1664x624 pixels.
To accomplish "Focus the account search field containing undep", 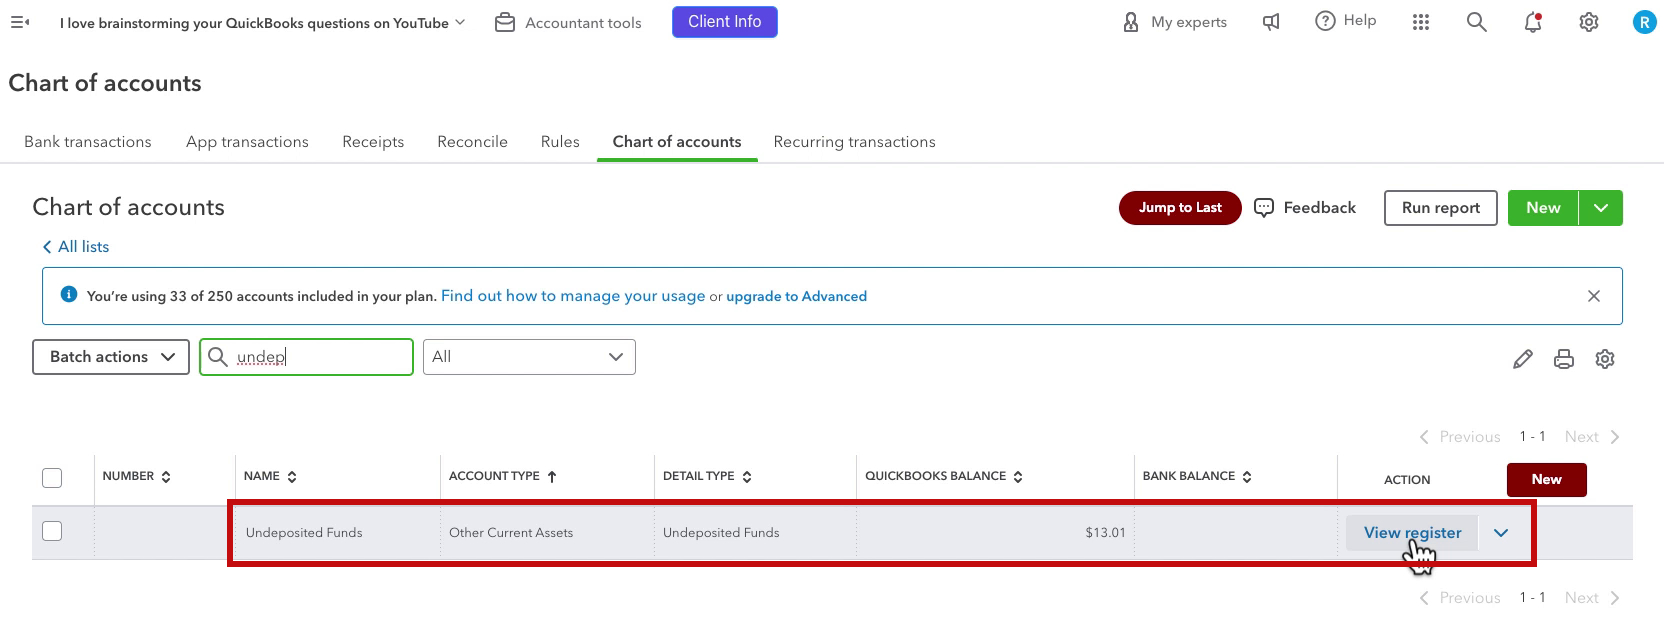I will [306, 357].
